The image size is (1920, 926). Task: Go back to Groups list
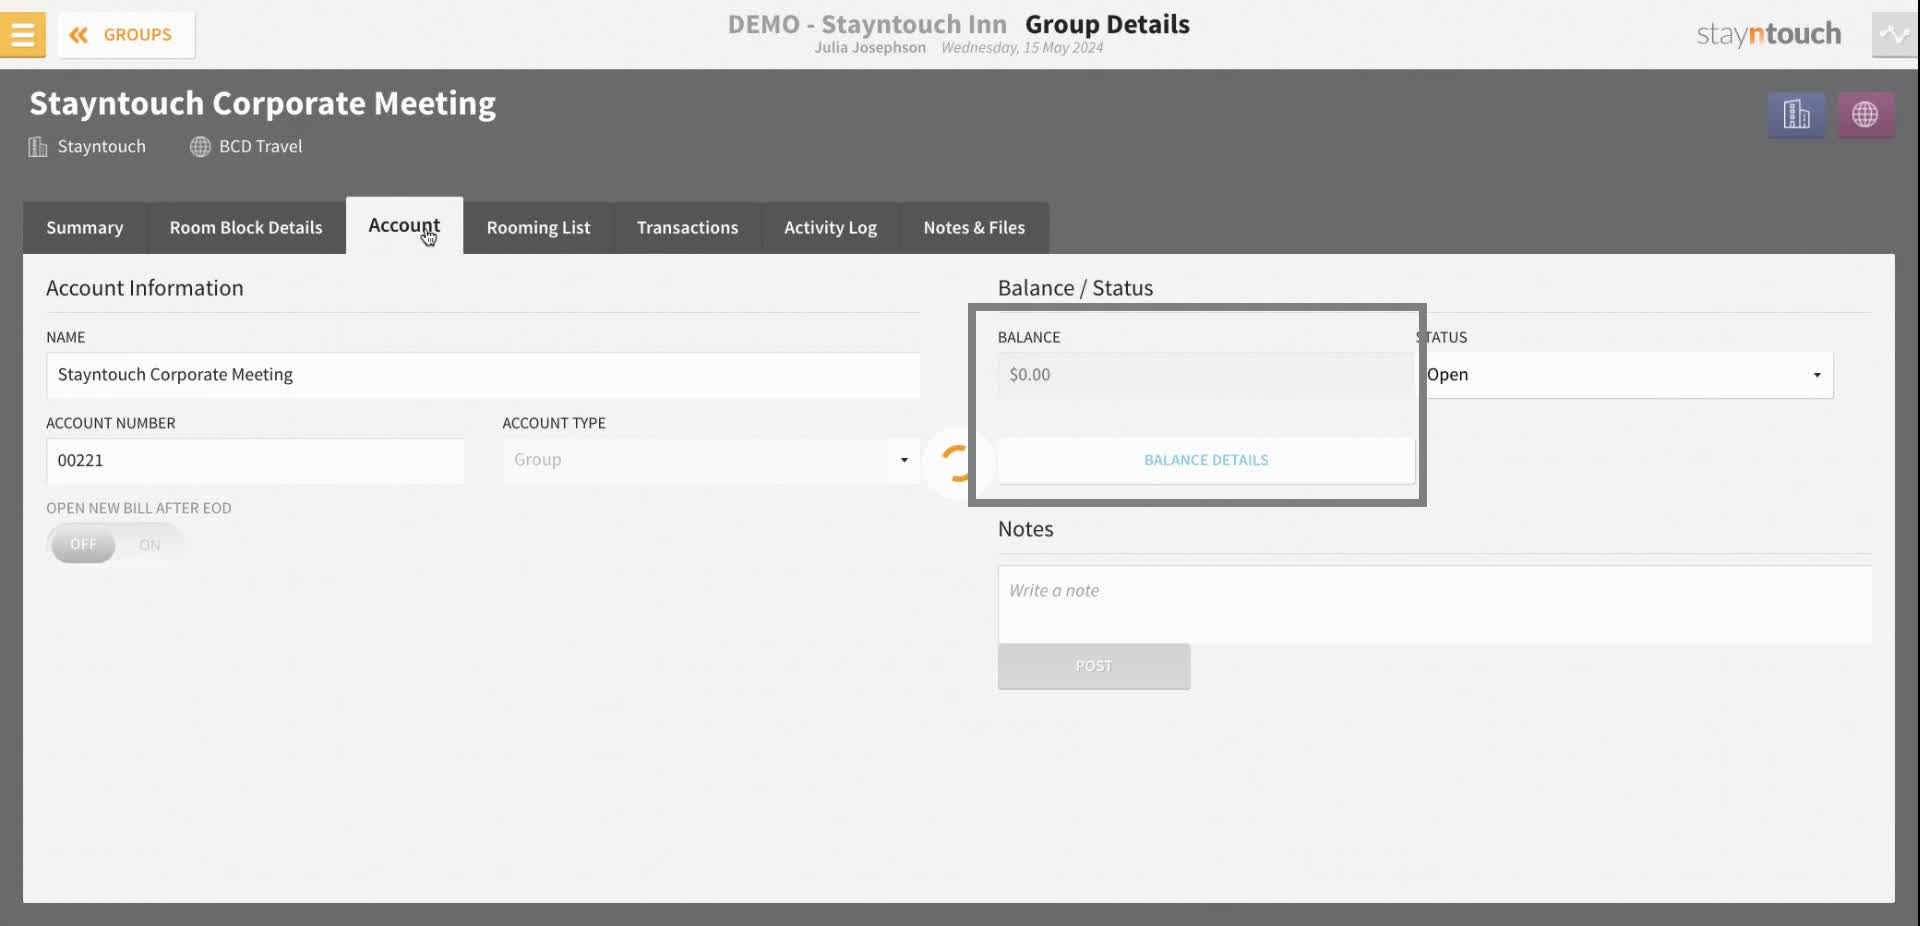(x=126, y=35)
